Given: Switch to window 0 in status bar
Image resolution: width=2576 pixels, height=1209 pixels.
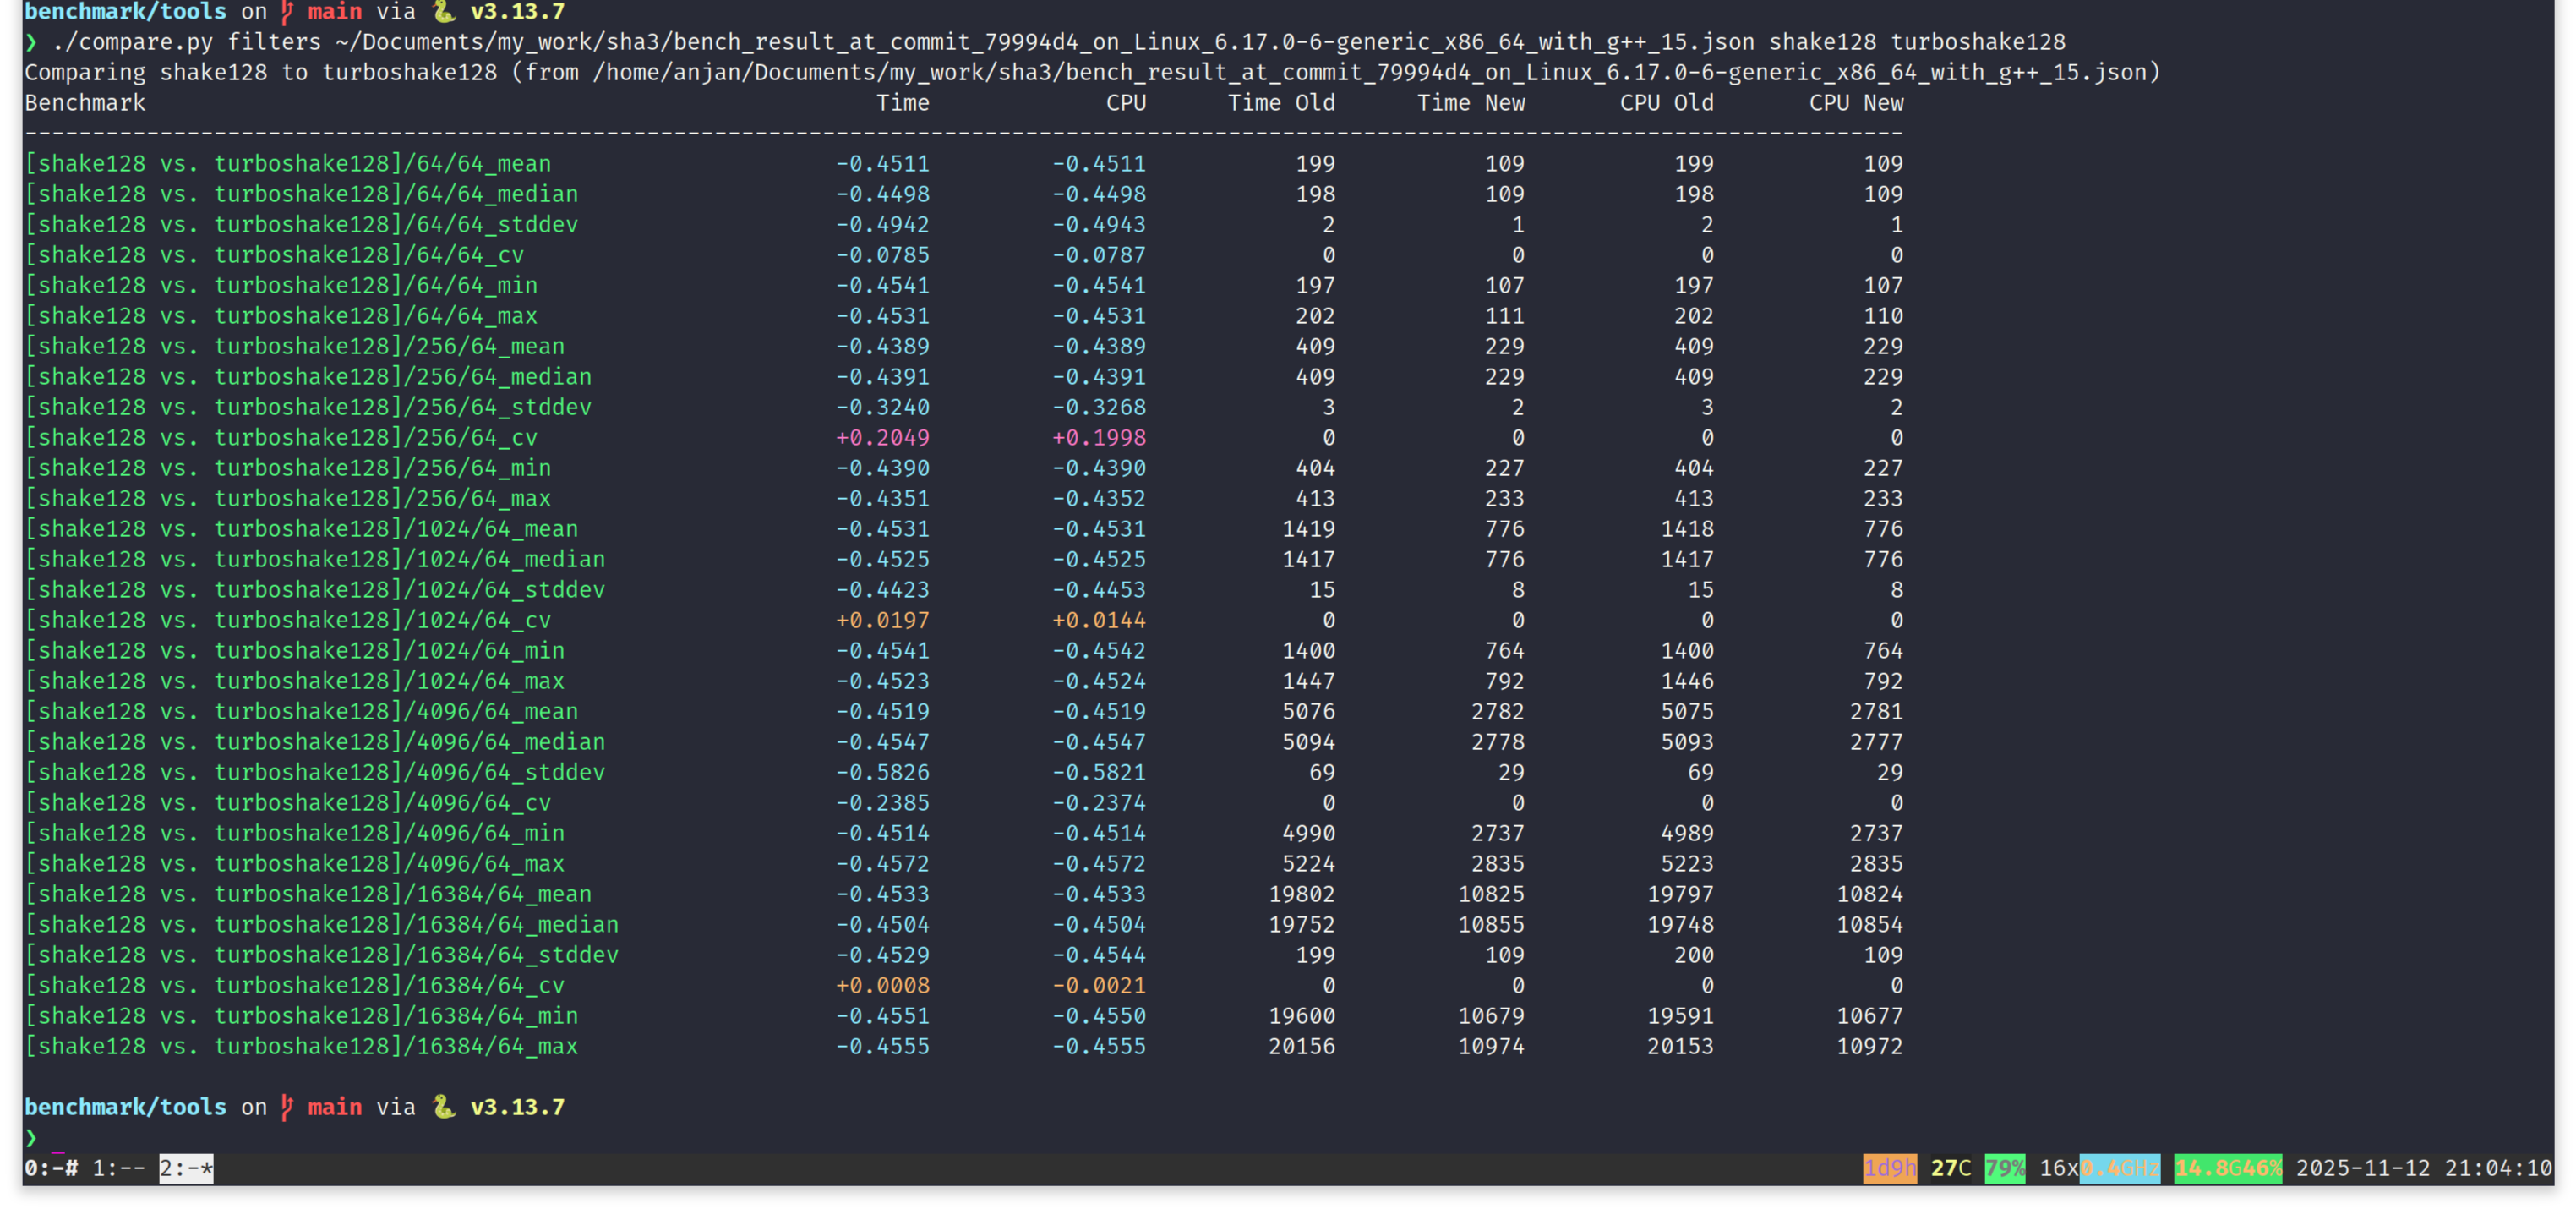Looking at the screenshot, I should tap(50, 1168).
